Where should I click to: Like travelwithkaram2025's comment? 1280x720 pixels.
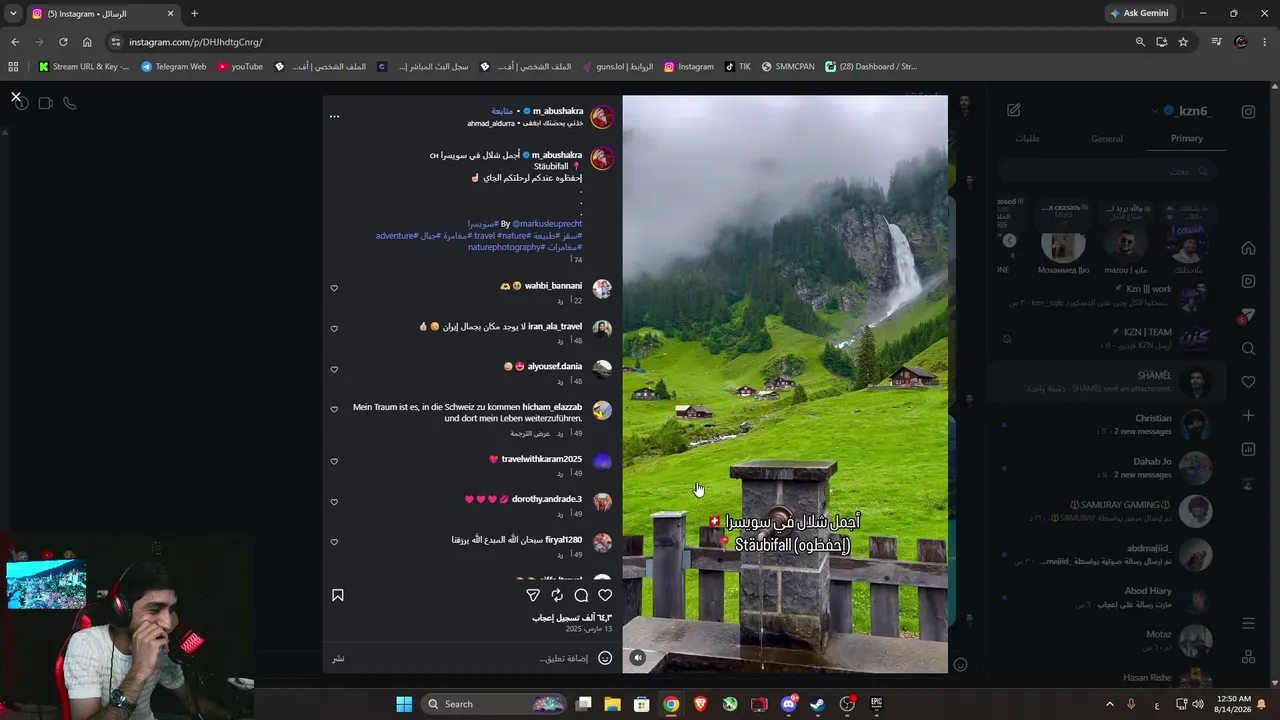334,461
